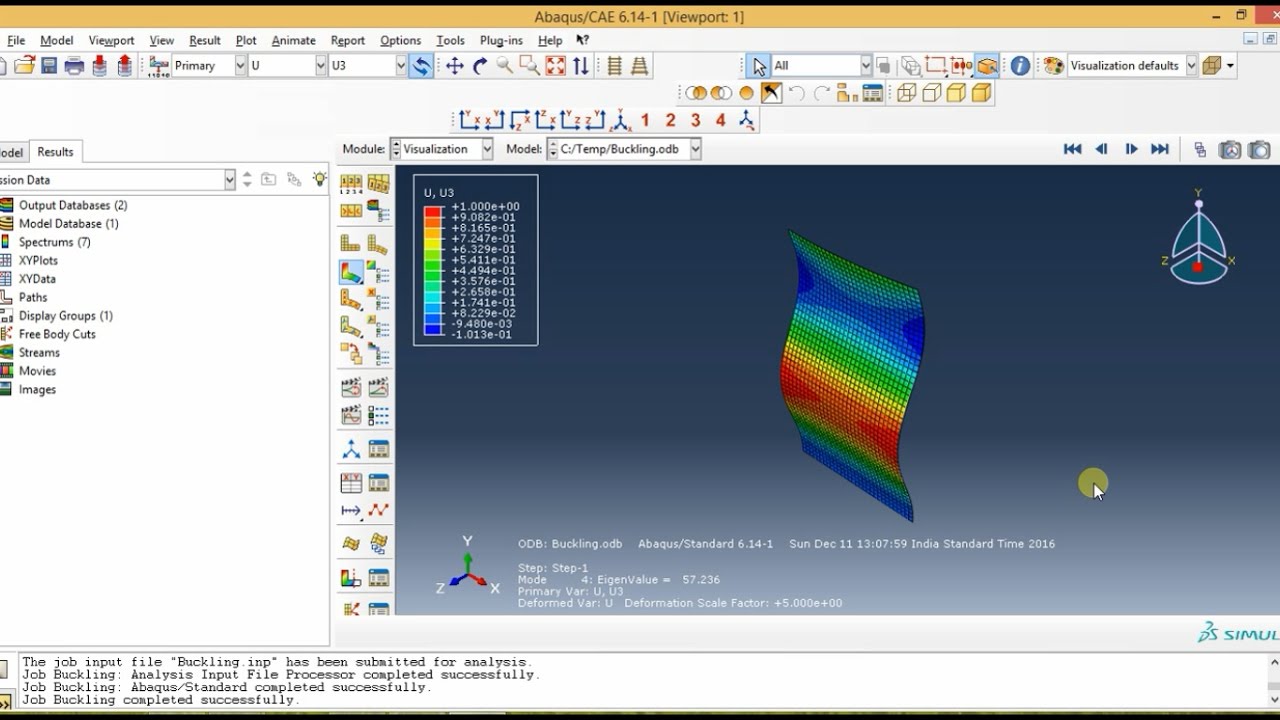Click the Cycle Views up-down arrows icon
Screen dimensions: 1280x720
coord(580,66)
